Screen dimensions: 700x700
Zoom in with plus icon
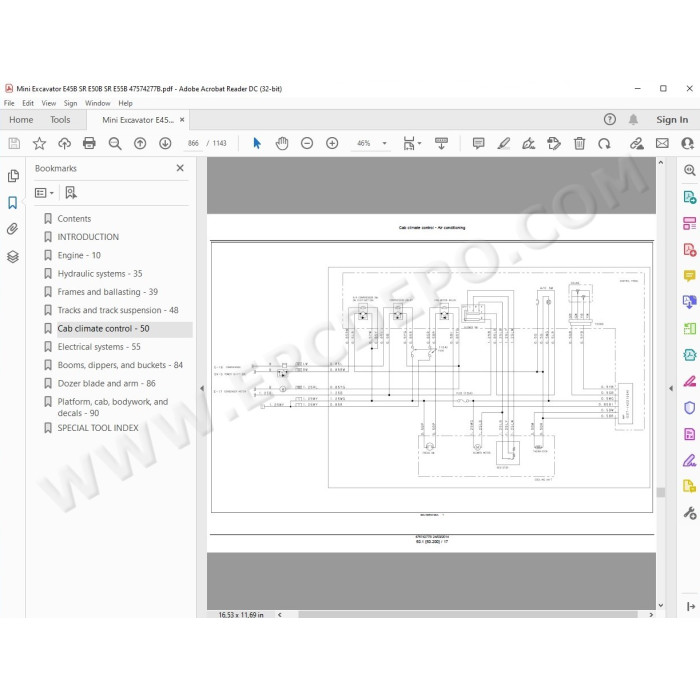pos(332,143)
